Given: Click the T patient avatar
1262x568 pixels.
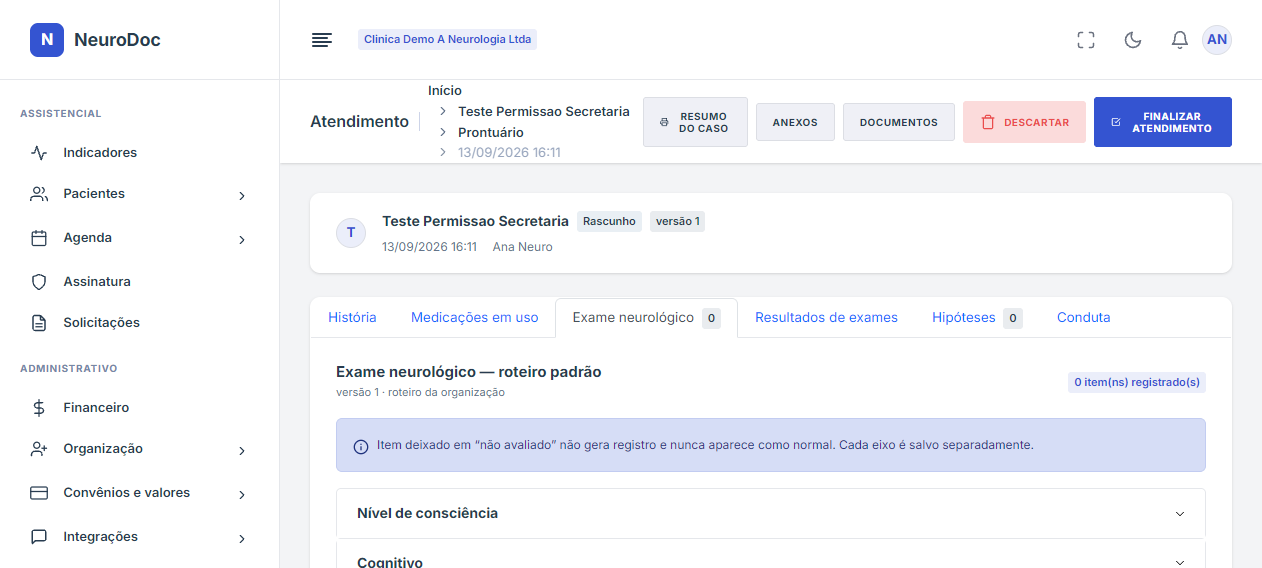Looking at the screenshot, I should pos(350,233).
